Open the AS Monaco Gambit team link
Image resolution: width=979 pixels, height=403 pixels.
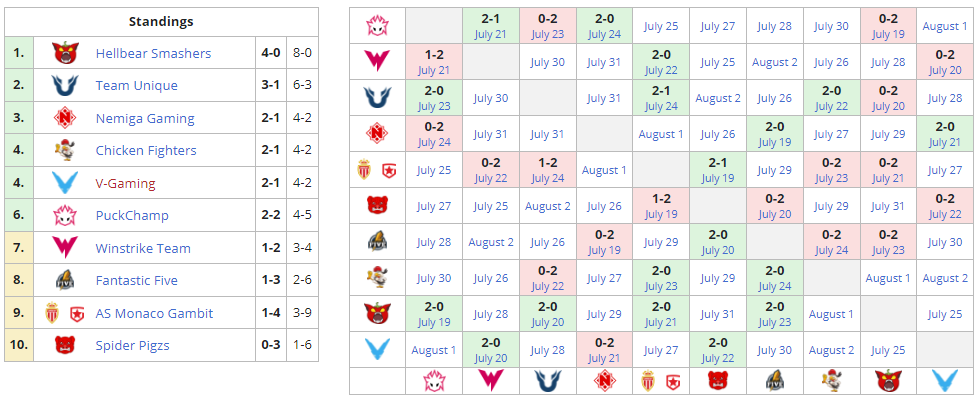154,313
